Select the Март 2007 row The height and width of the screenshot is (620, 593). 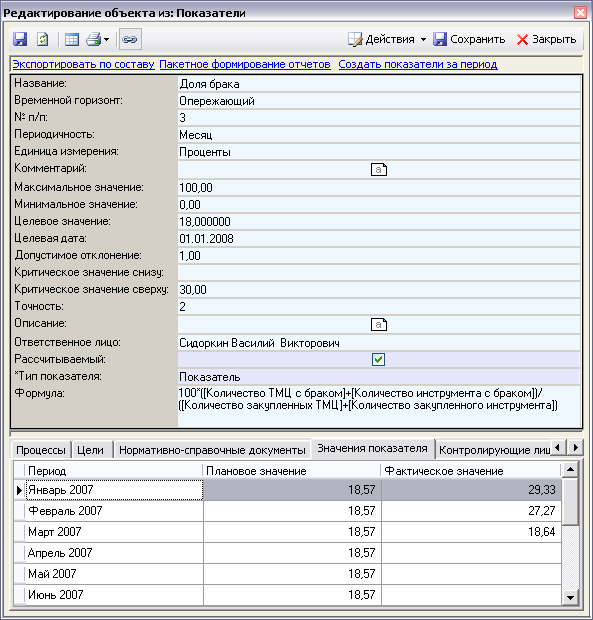point(287,532)
